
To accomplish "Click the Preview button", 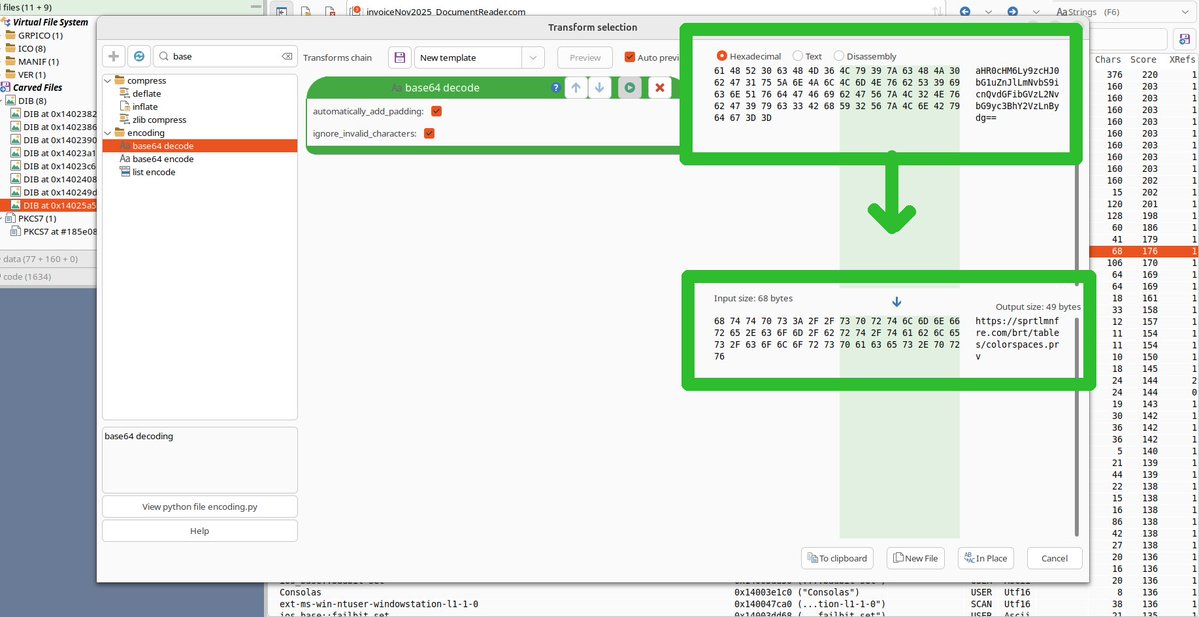I will tap(585, 57).
